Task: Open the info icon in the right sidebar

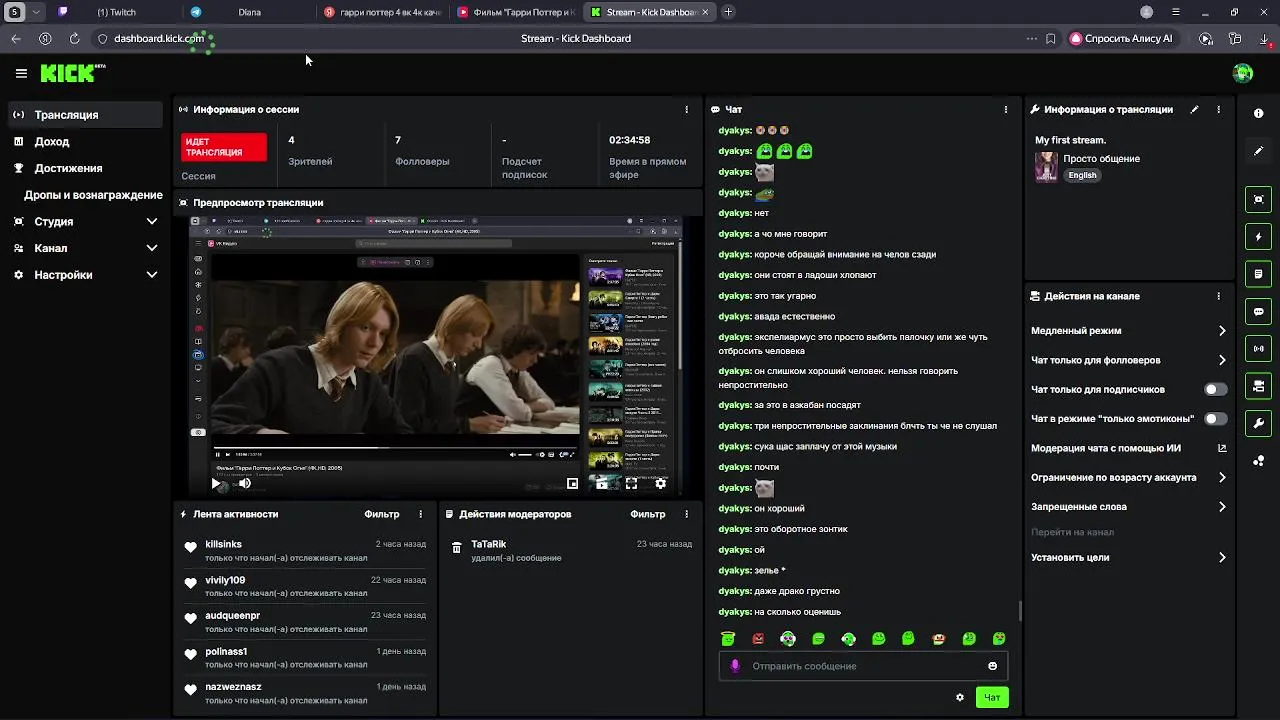Action: 1258,113
